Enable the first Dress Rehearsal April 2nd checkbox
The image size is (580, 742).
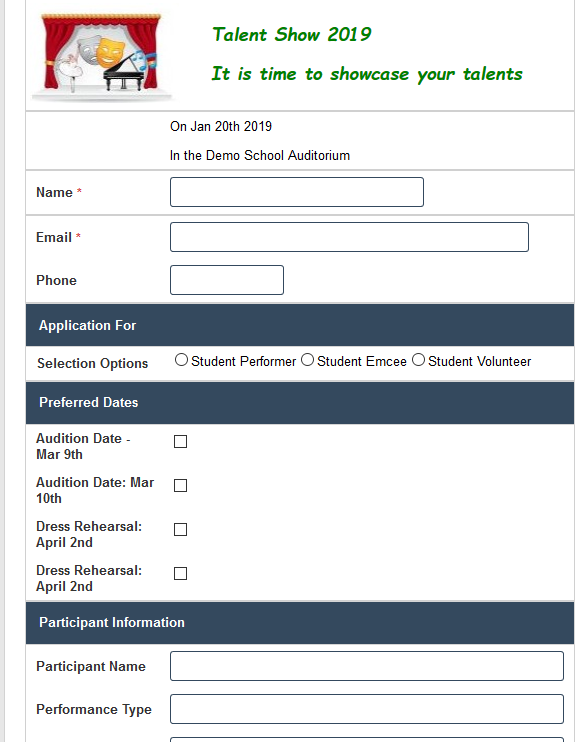(x=180, y=530)
